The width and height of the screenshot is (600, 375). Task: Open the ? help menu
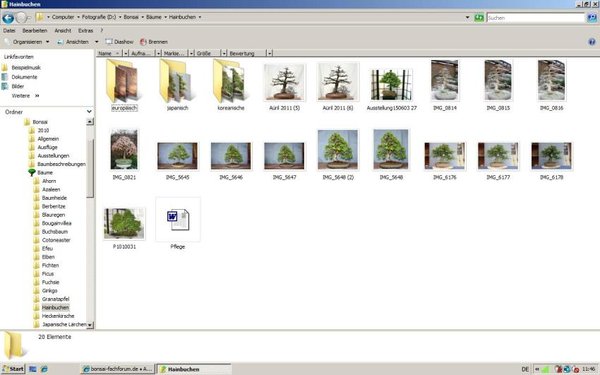tap(101, 30)
